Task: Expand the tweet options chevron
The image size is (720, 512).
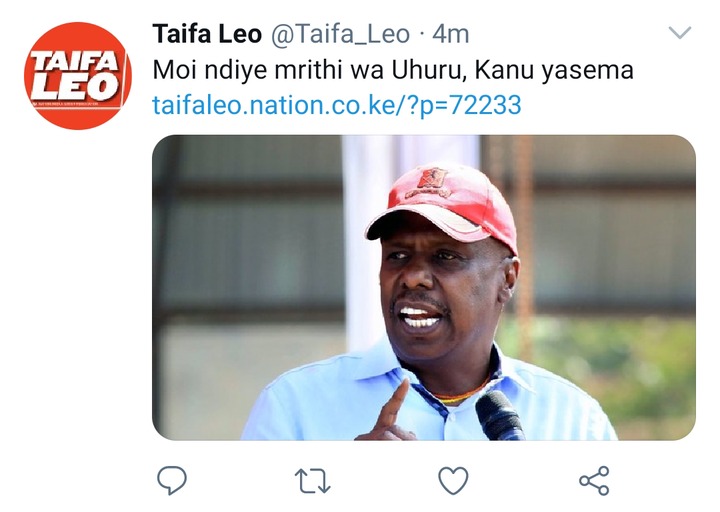Action: point(680,33)
